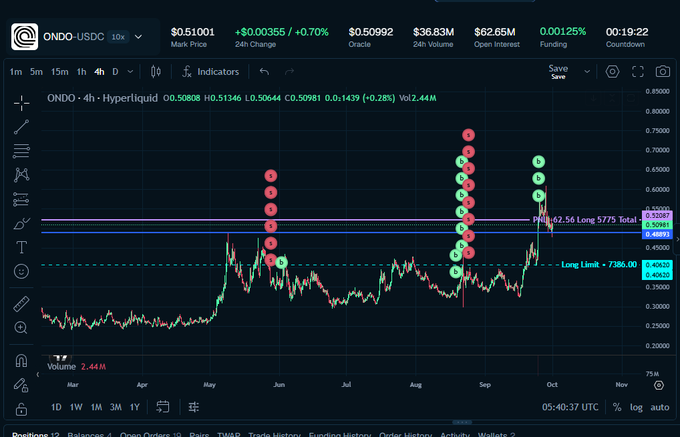Screen dimensions: 680x437
Task: Toggle the magnet snap mode
Action: coord(21,361)
